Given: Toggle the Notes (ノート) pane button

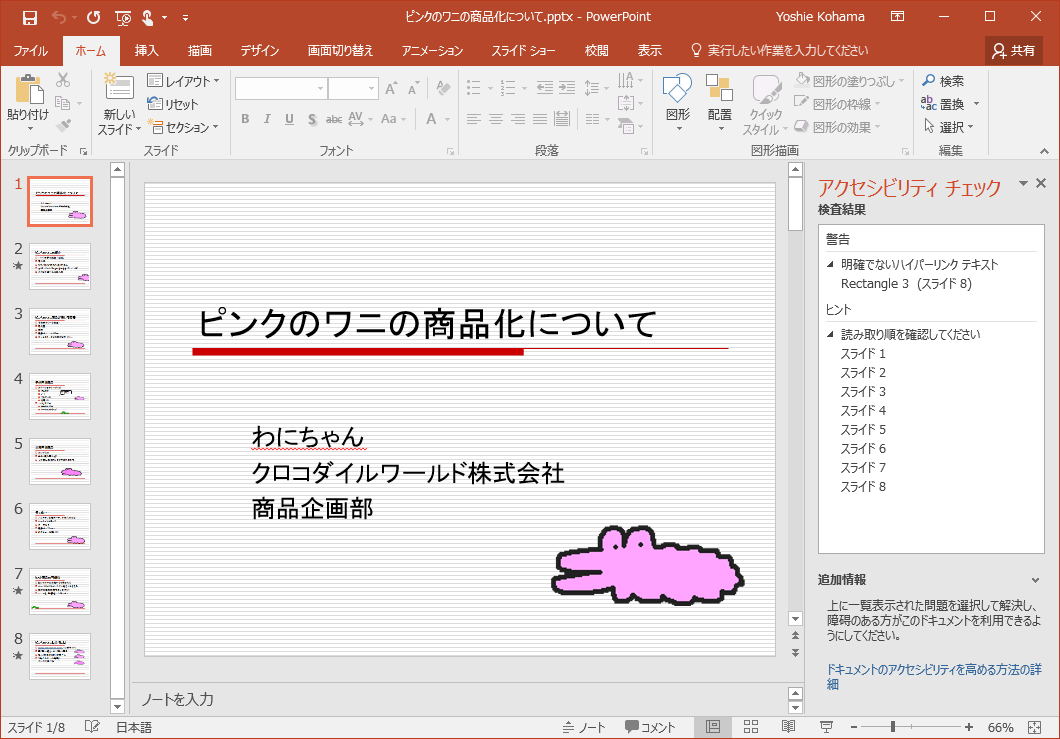Looking at the screenshot, I should tap(584, 727).
